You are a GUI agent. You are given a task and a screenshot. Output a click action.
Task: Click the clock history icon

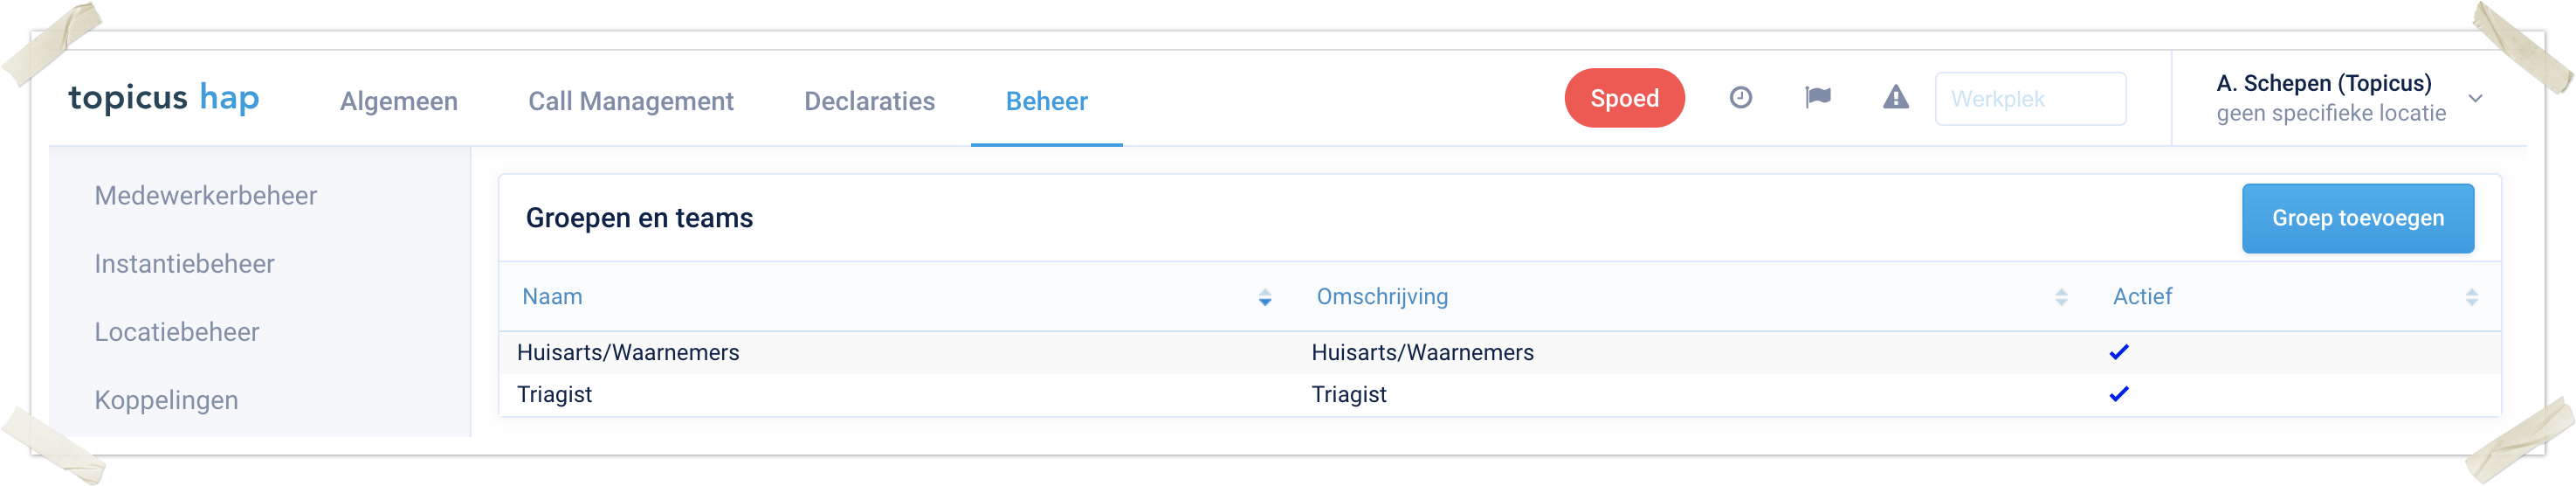coord(1740,97)
